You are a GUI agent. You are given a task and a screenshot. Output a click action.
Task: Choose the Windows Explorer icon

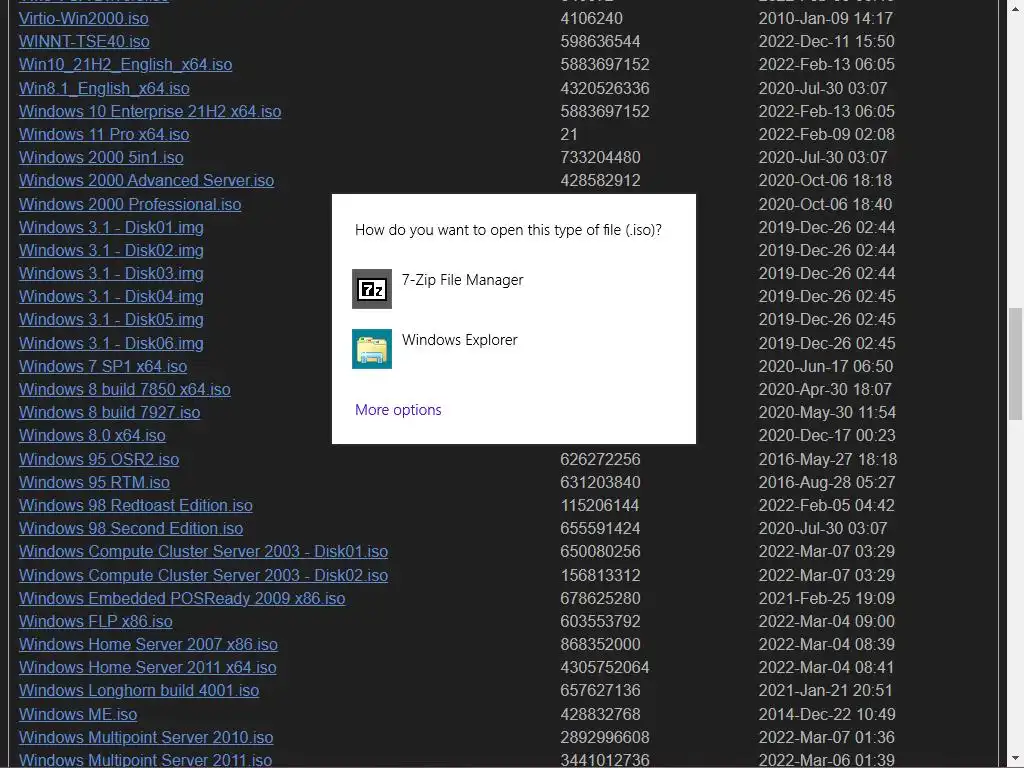click(372, 349)
